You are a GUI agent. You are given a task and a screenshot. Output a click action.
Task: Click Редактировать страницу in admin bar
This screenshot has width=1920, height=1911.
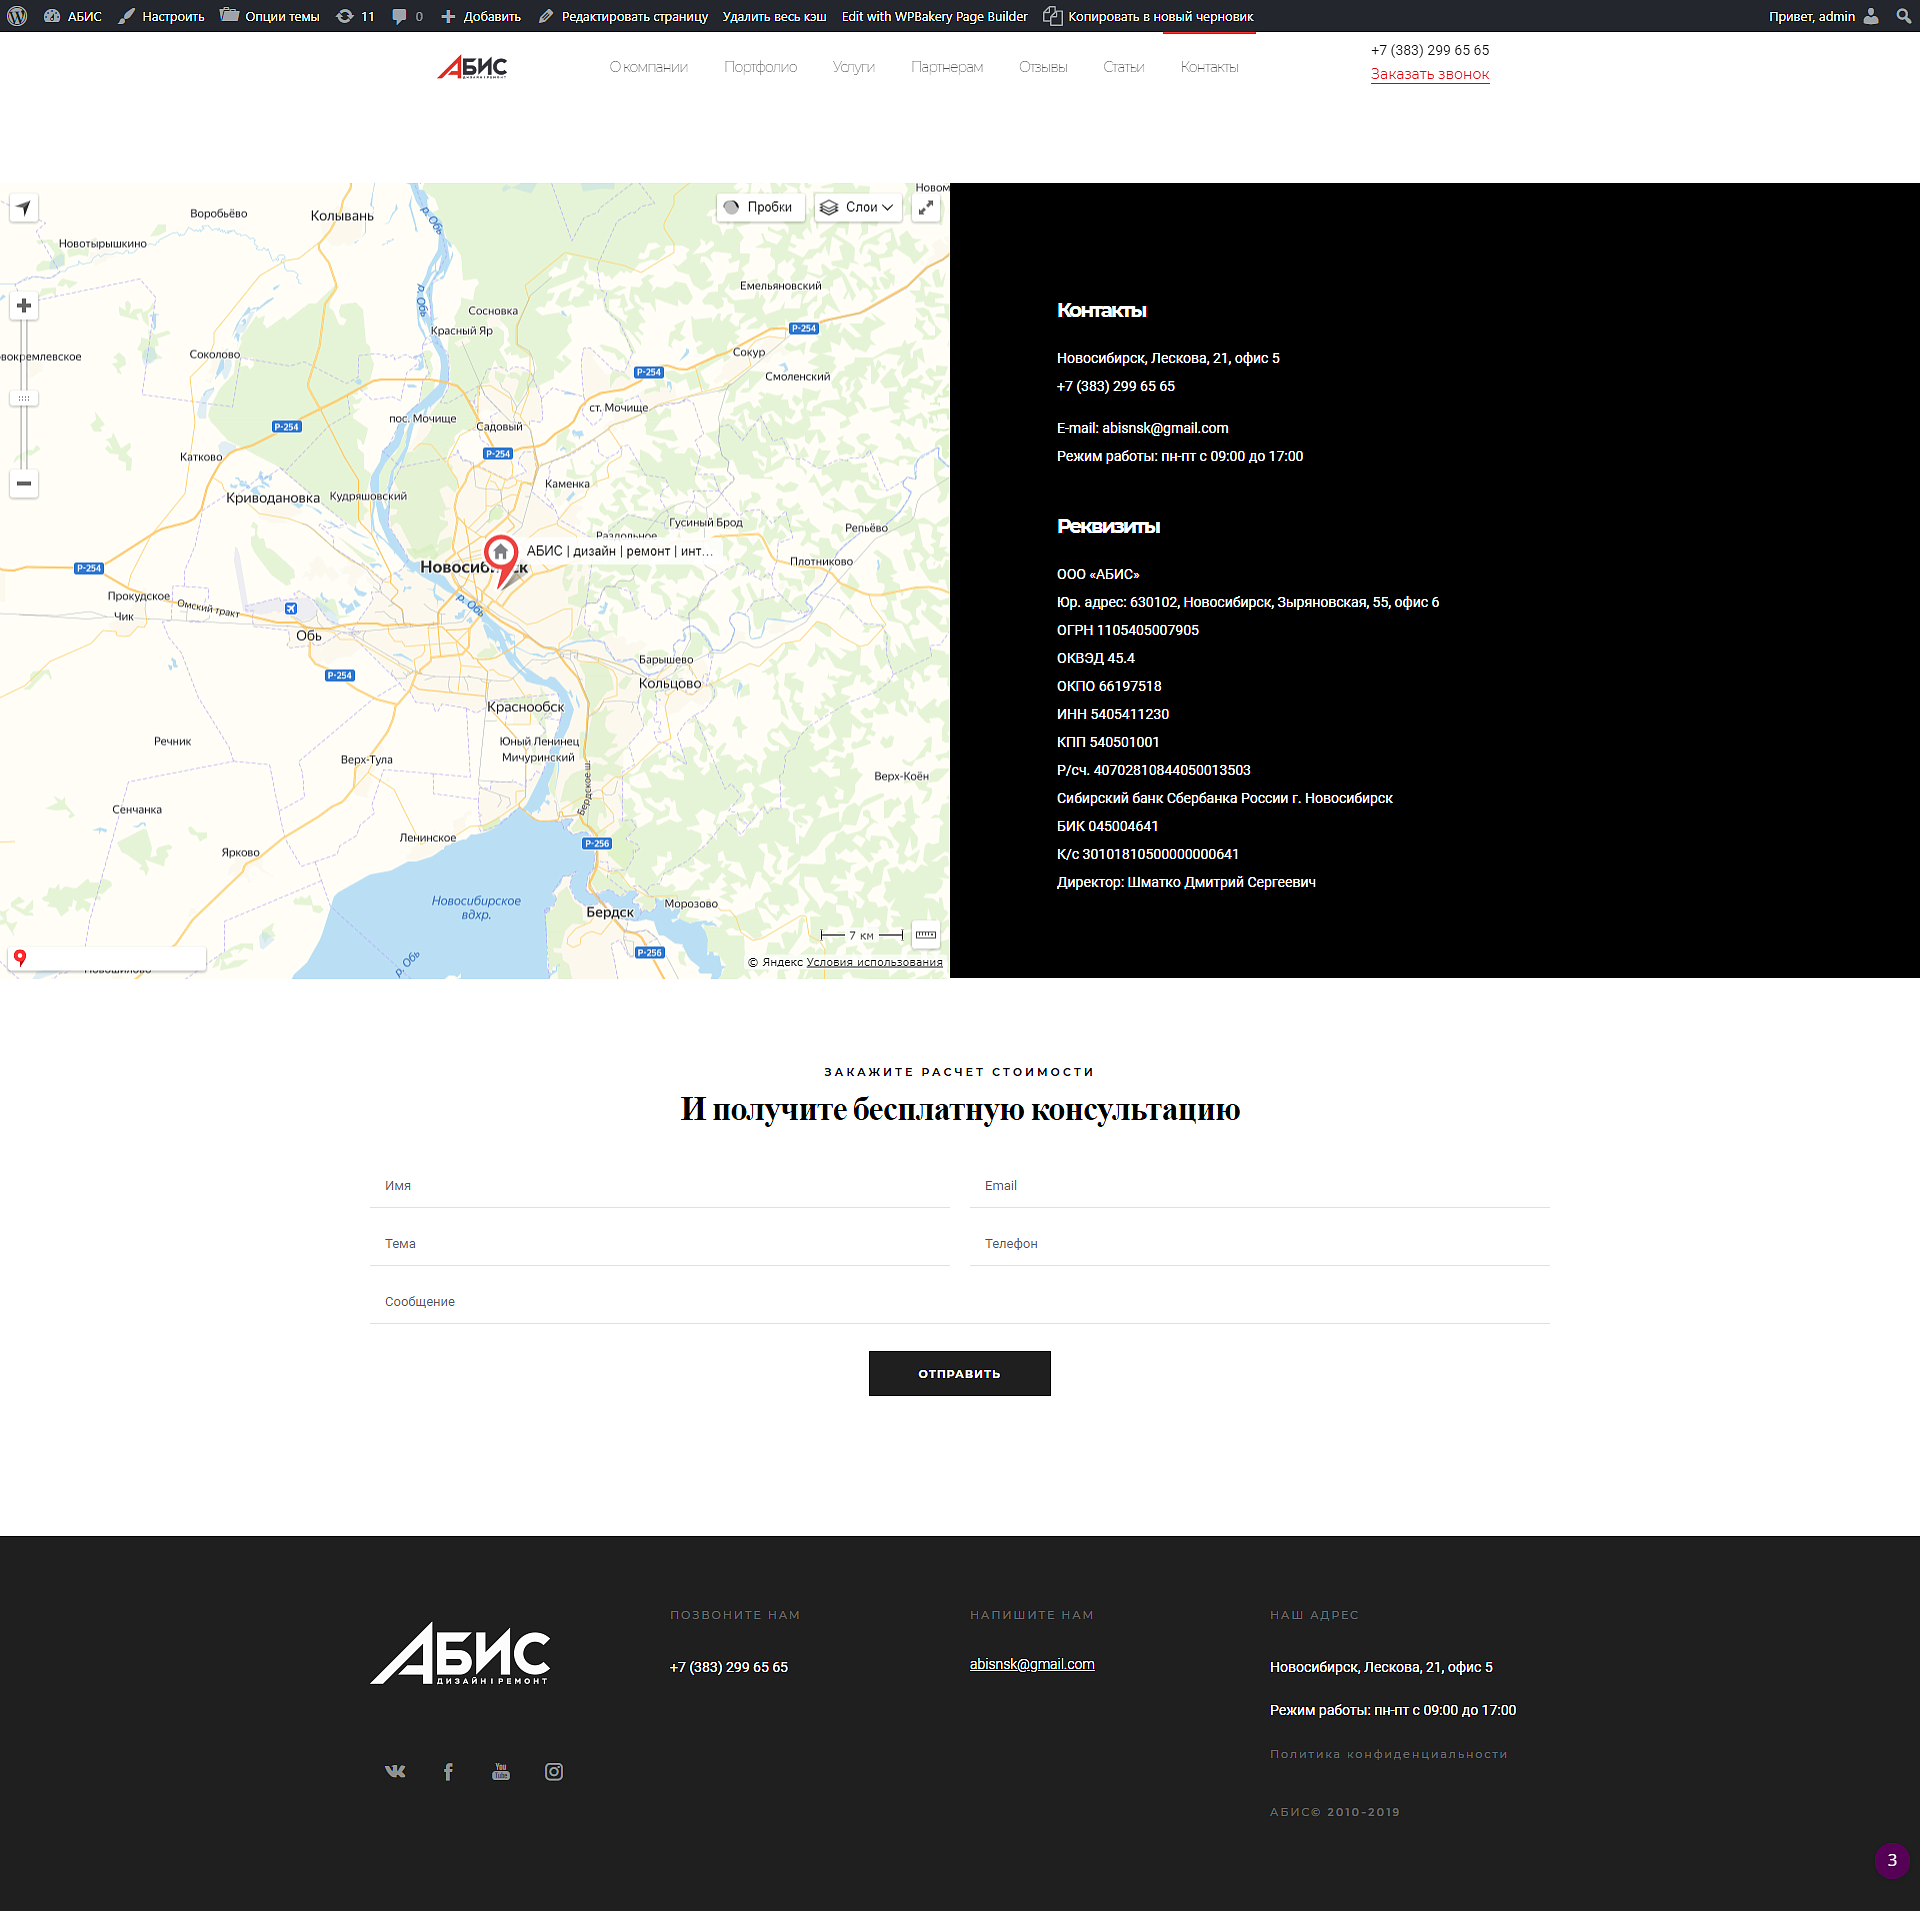(x=623, y=16)
